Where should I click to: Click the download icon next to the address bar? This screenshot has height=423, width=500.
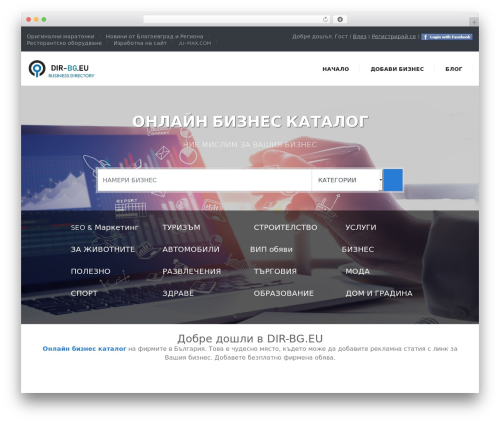tap(340, 19)
